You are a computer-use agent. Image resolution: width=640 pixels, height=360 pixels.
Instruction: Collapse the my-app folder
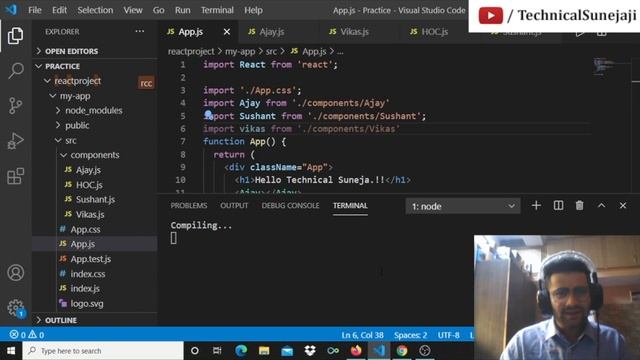point(75,96)
